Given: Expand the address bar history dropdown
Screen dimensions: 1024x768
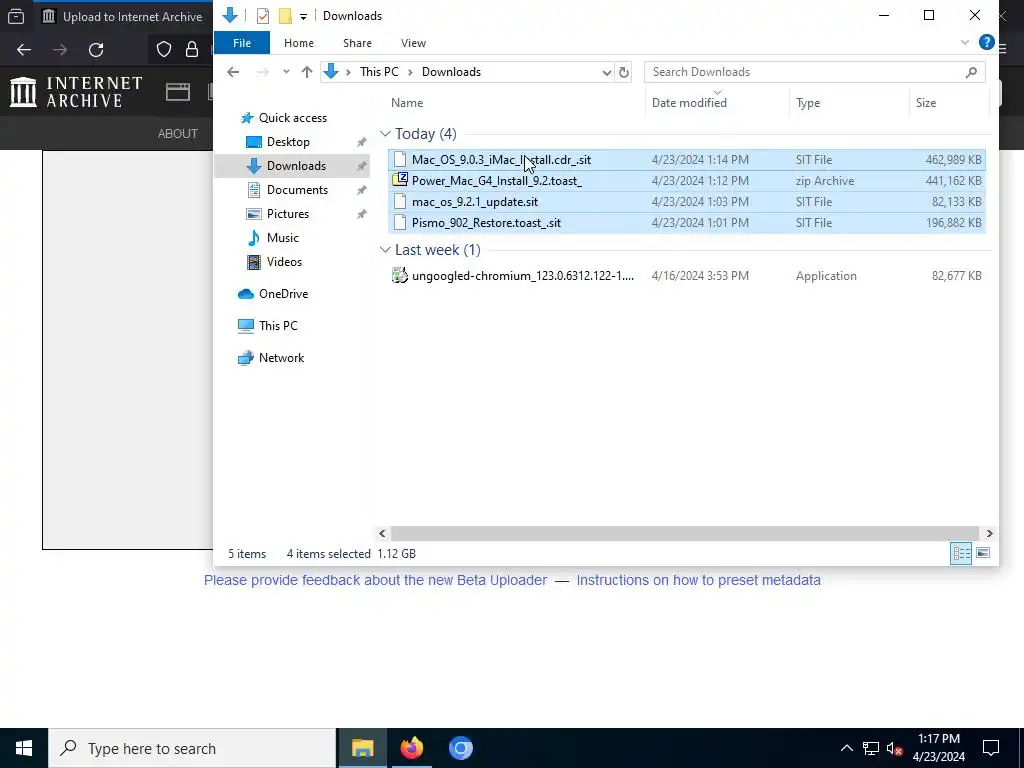Looking at the screenshot, I should [x=607, y=72].
